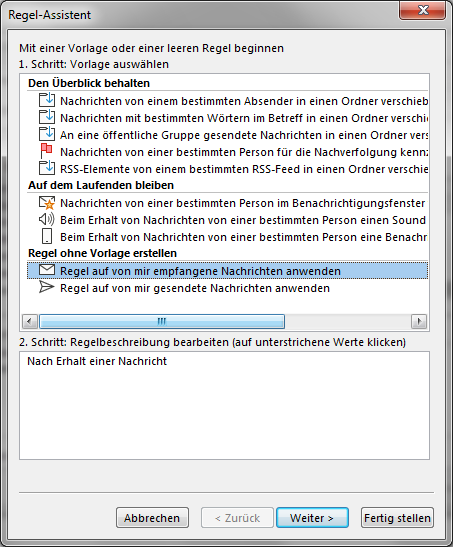Viewport: 453px width, 547px height.
Task: Click inside the Regelbeschreibung text box
Action: pos(224,405)
